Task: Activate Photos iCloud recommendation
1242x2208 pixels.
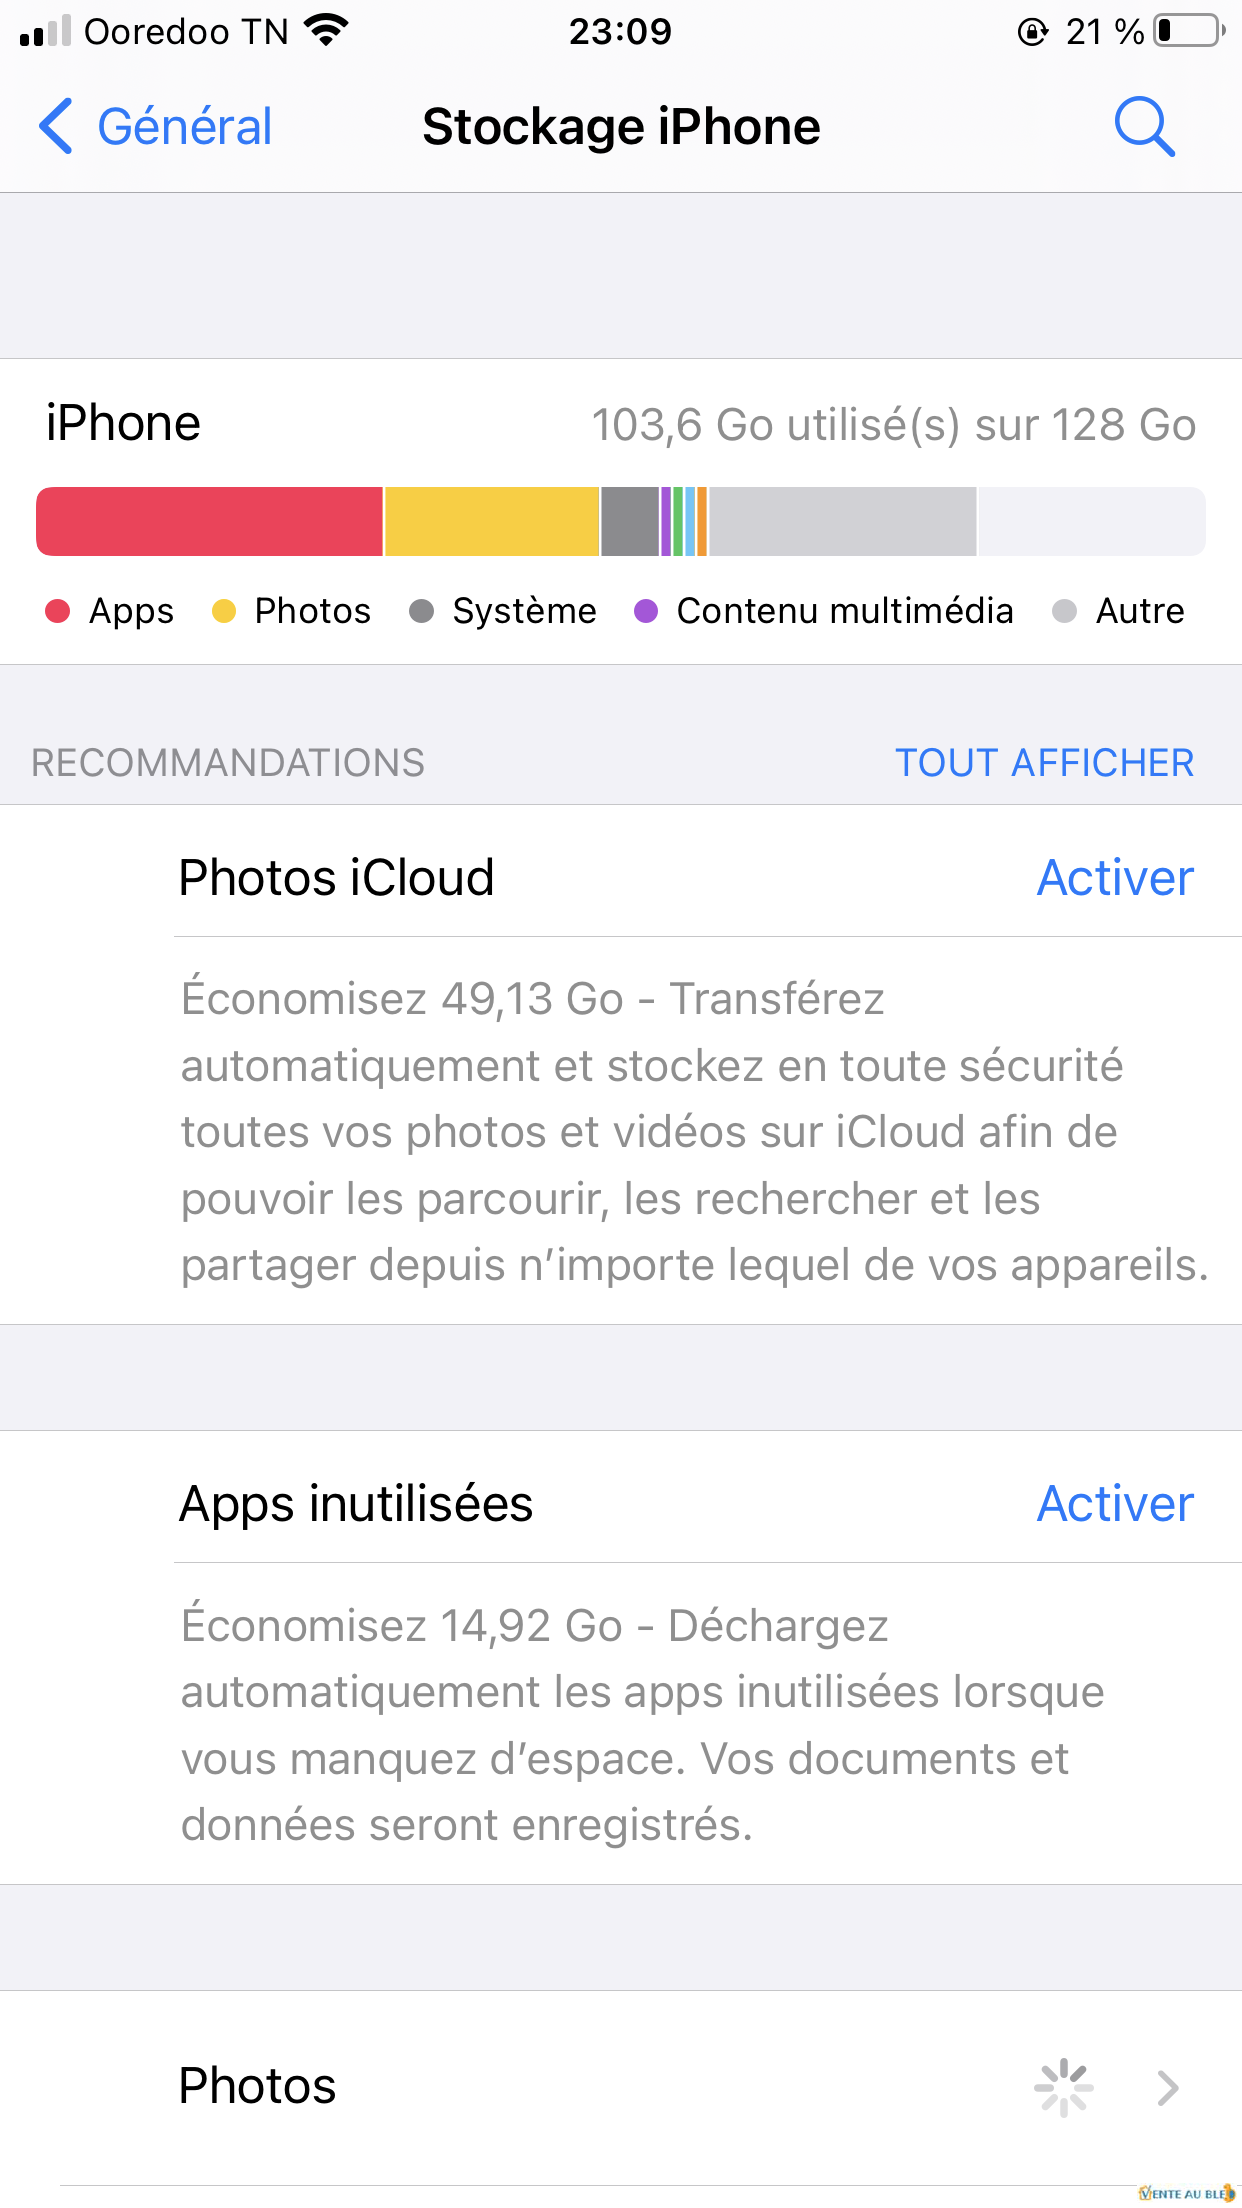Action: pyautogui.click(x=1115, y=878)
